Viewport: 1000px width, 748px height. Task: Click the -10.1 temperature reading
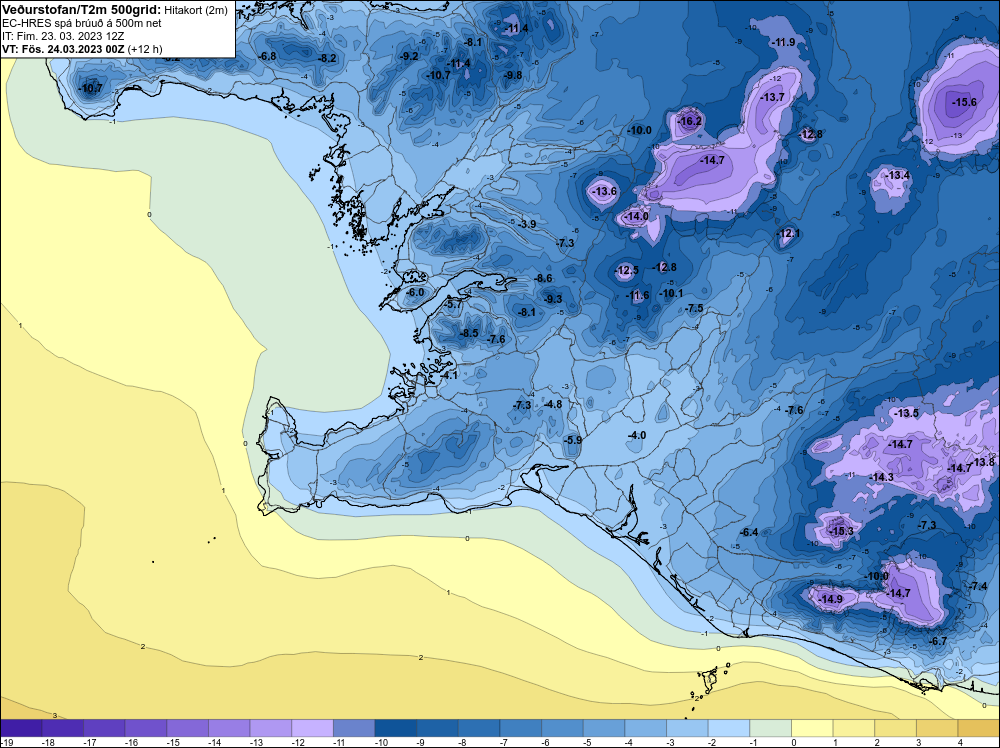pyautogui.click(x=671, y=293)
